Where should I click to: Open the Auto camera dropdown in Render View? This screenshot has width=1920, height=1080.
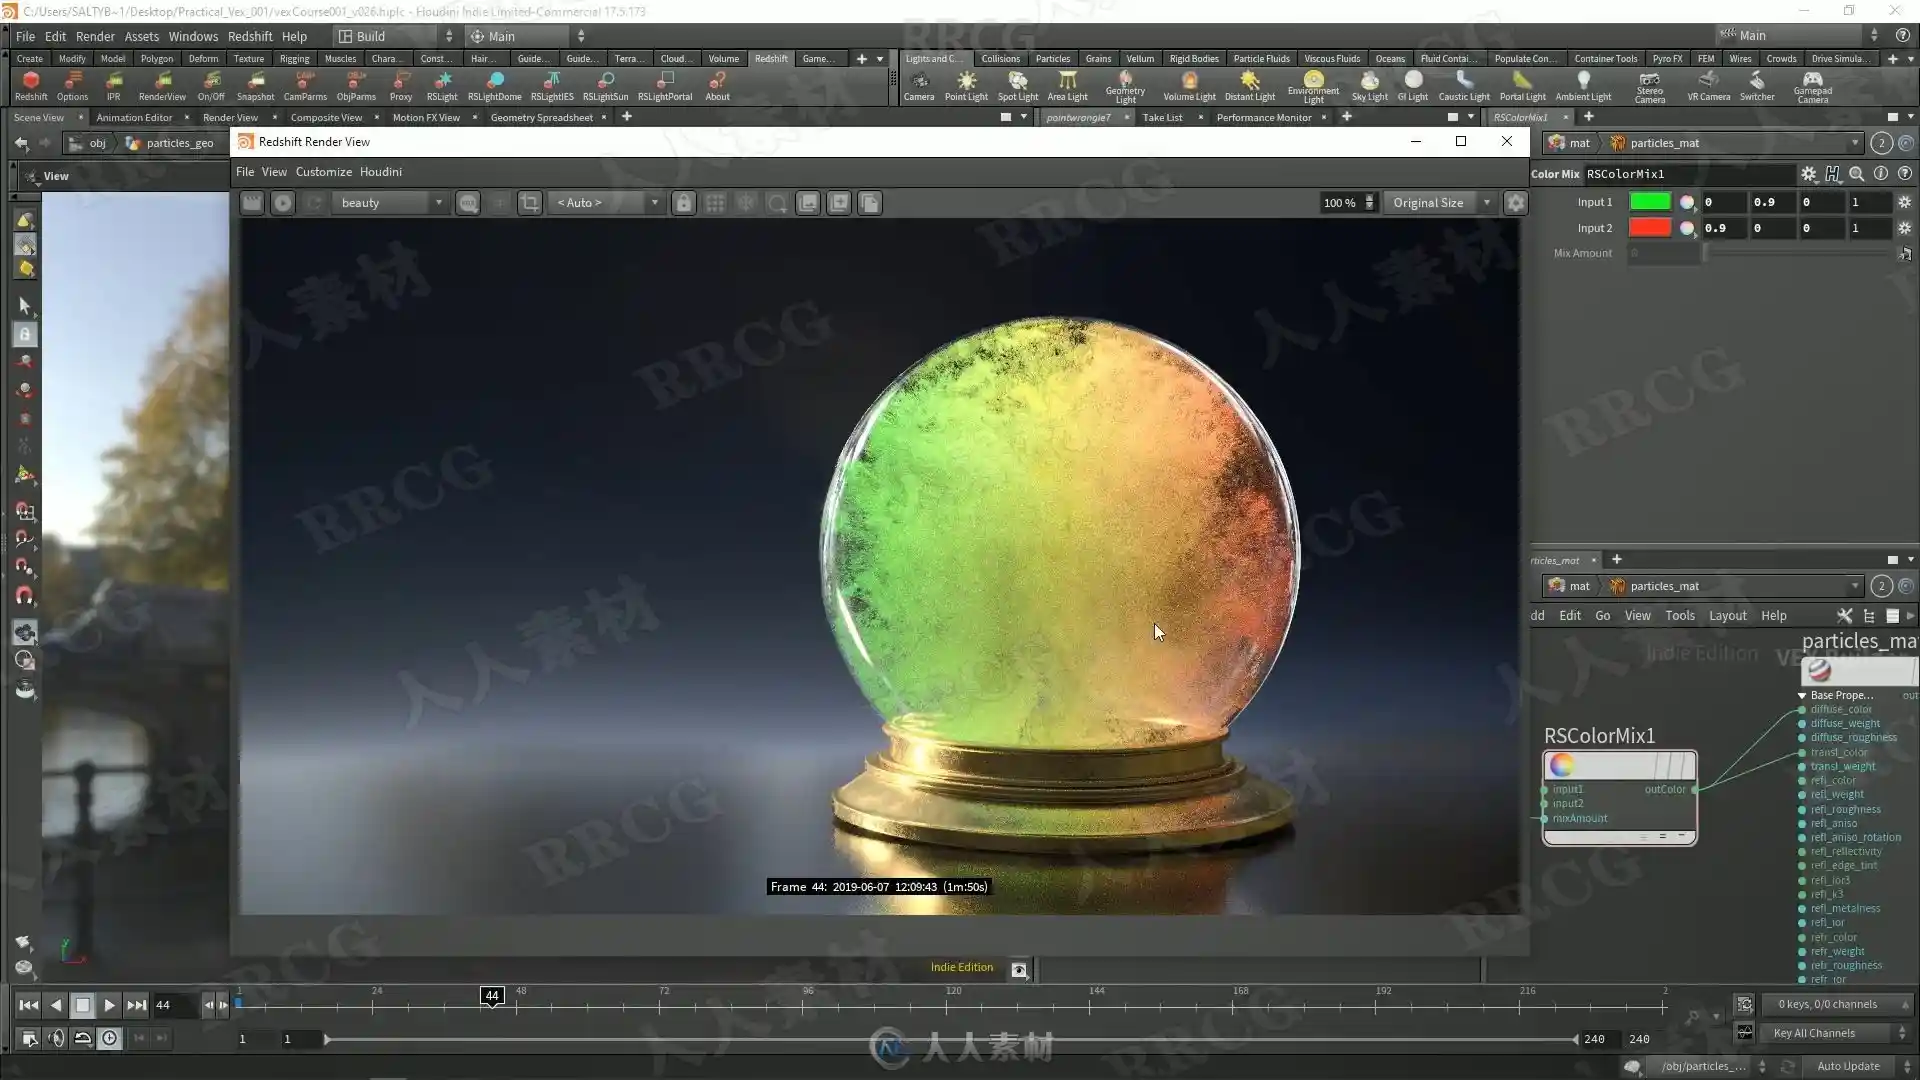click(606, 203)
